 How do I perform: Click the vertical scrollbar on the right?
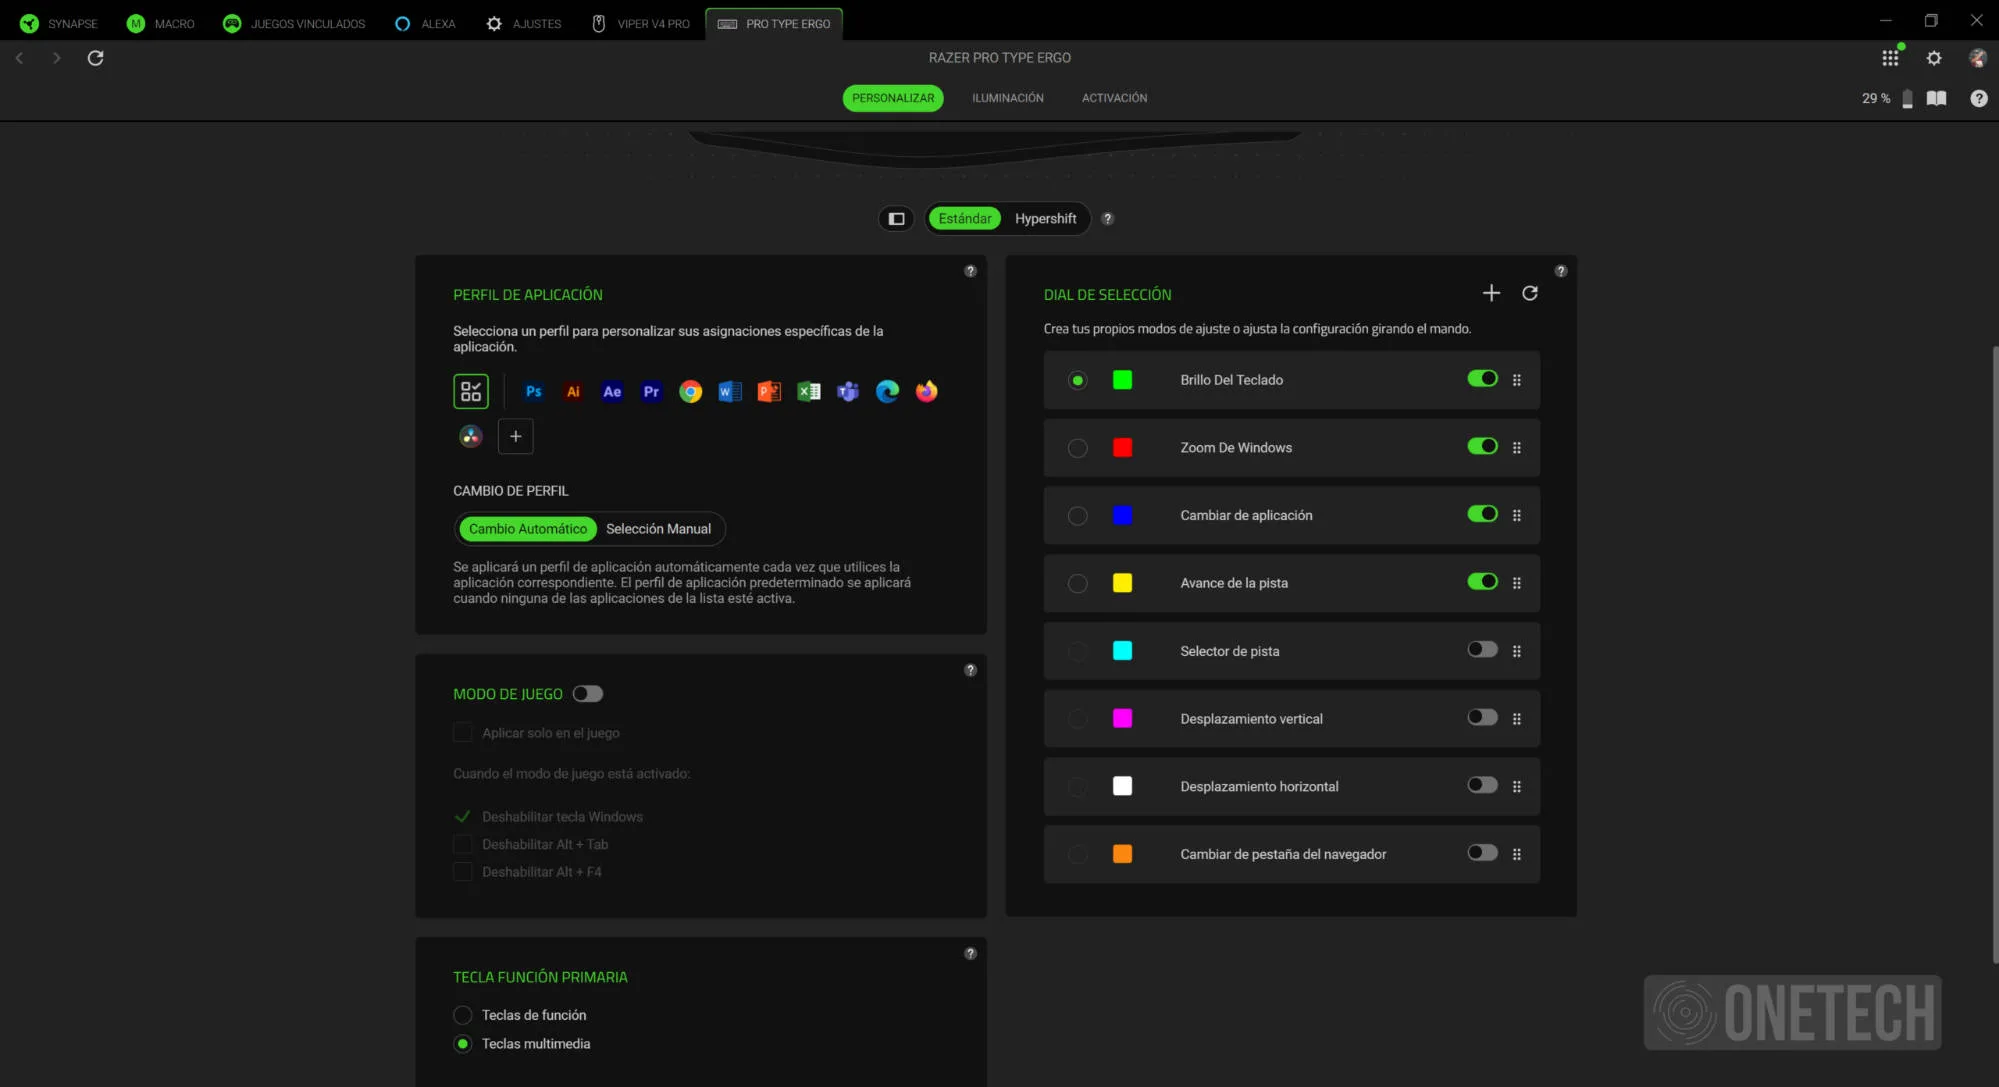tap(1994, 655)
